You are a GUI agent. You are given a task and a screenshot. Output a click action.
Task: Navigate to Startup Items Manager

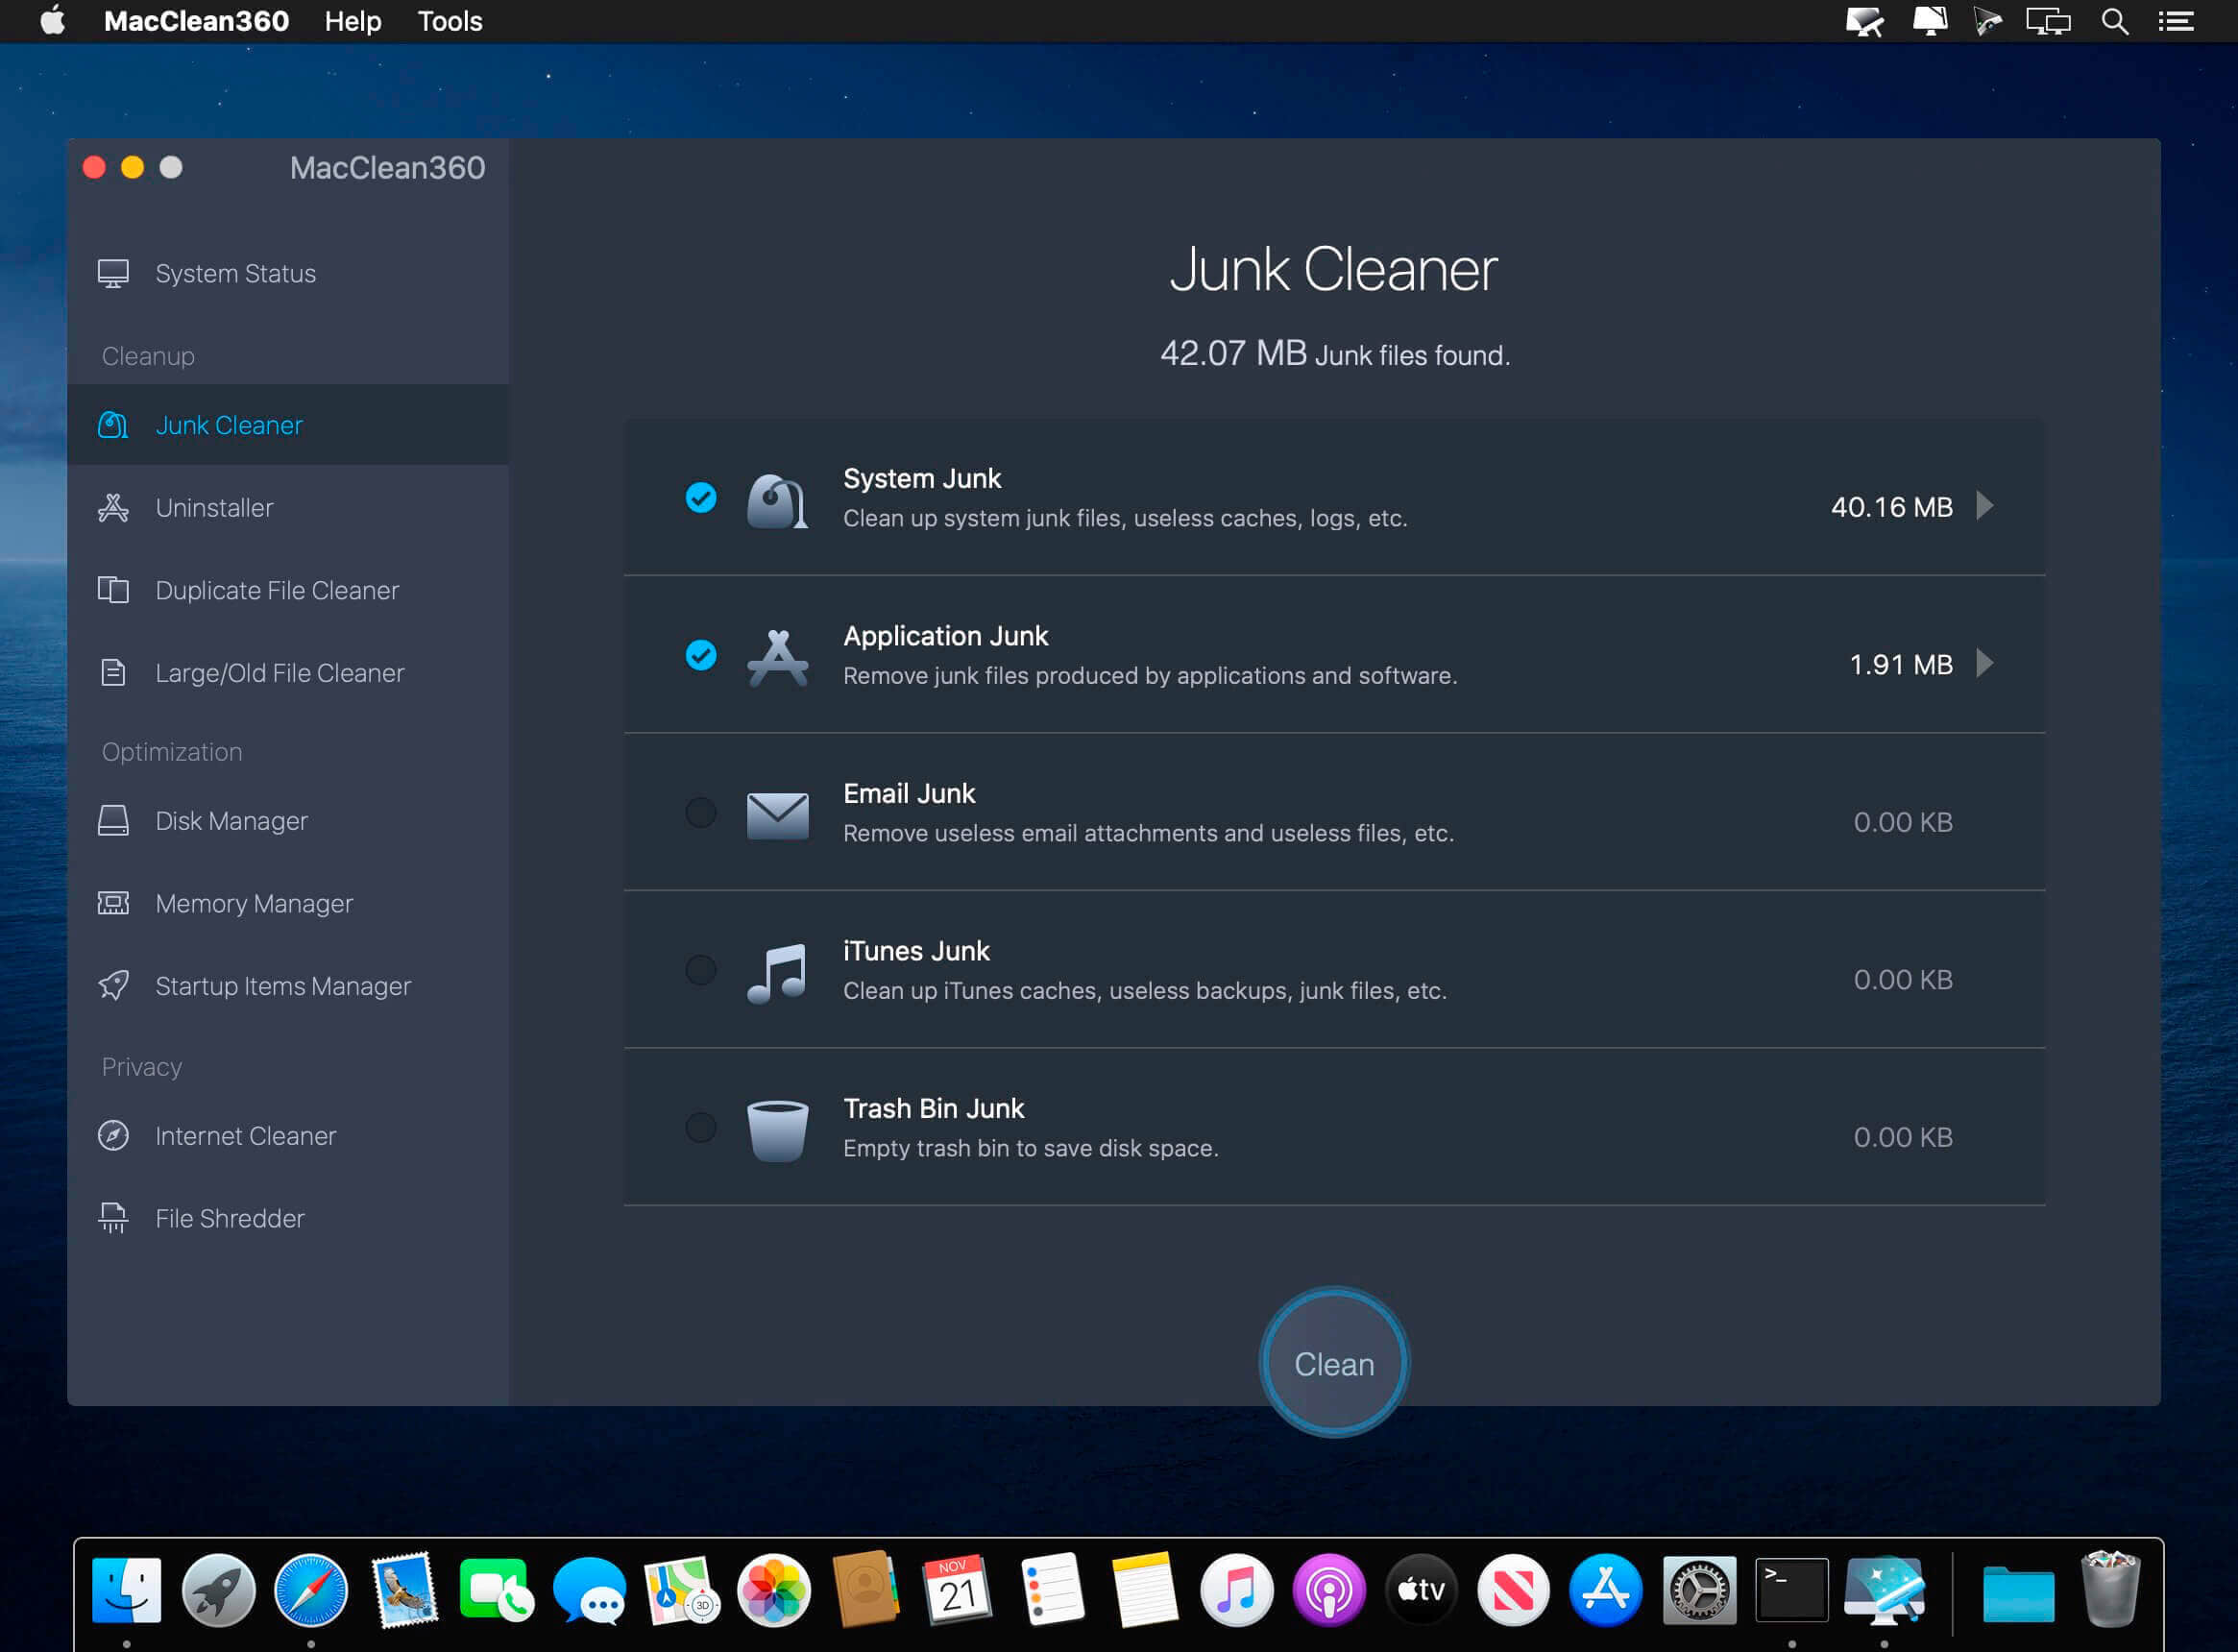click(283, 986)
